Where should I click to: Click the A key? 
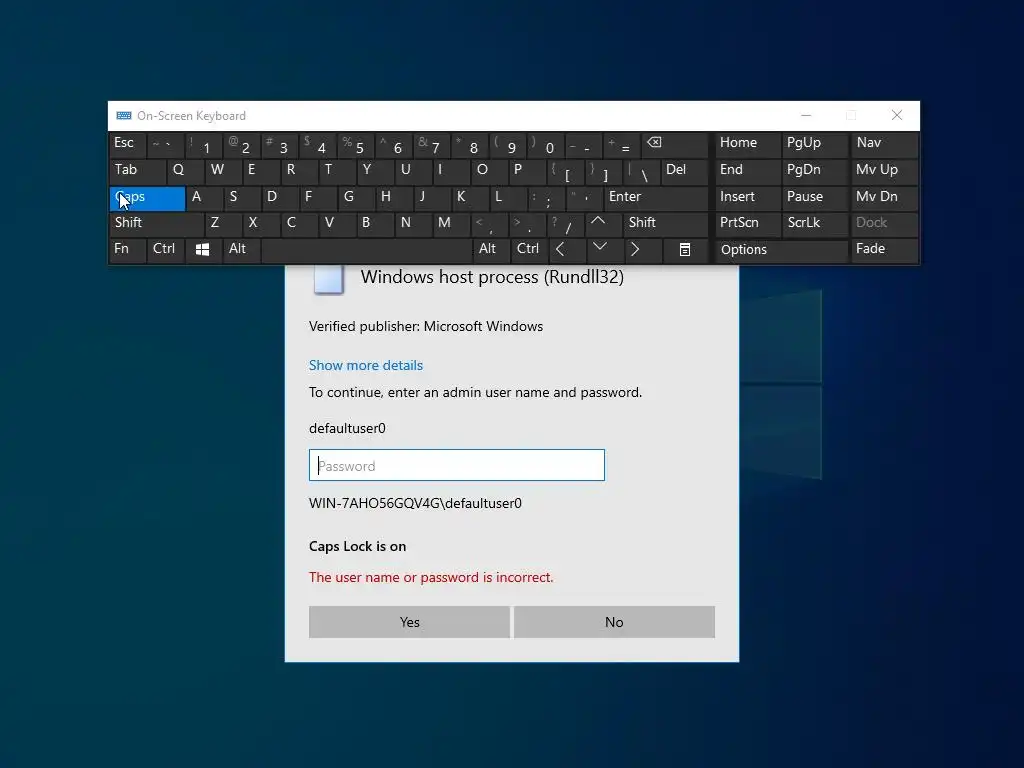(204, 199)
